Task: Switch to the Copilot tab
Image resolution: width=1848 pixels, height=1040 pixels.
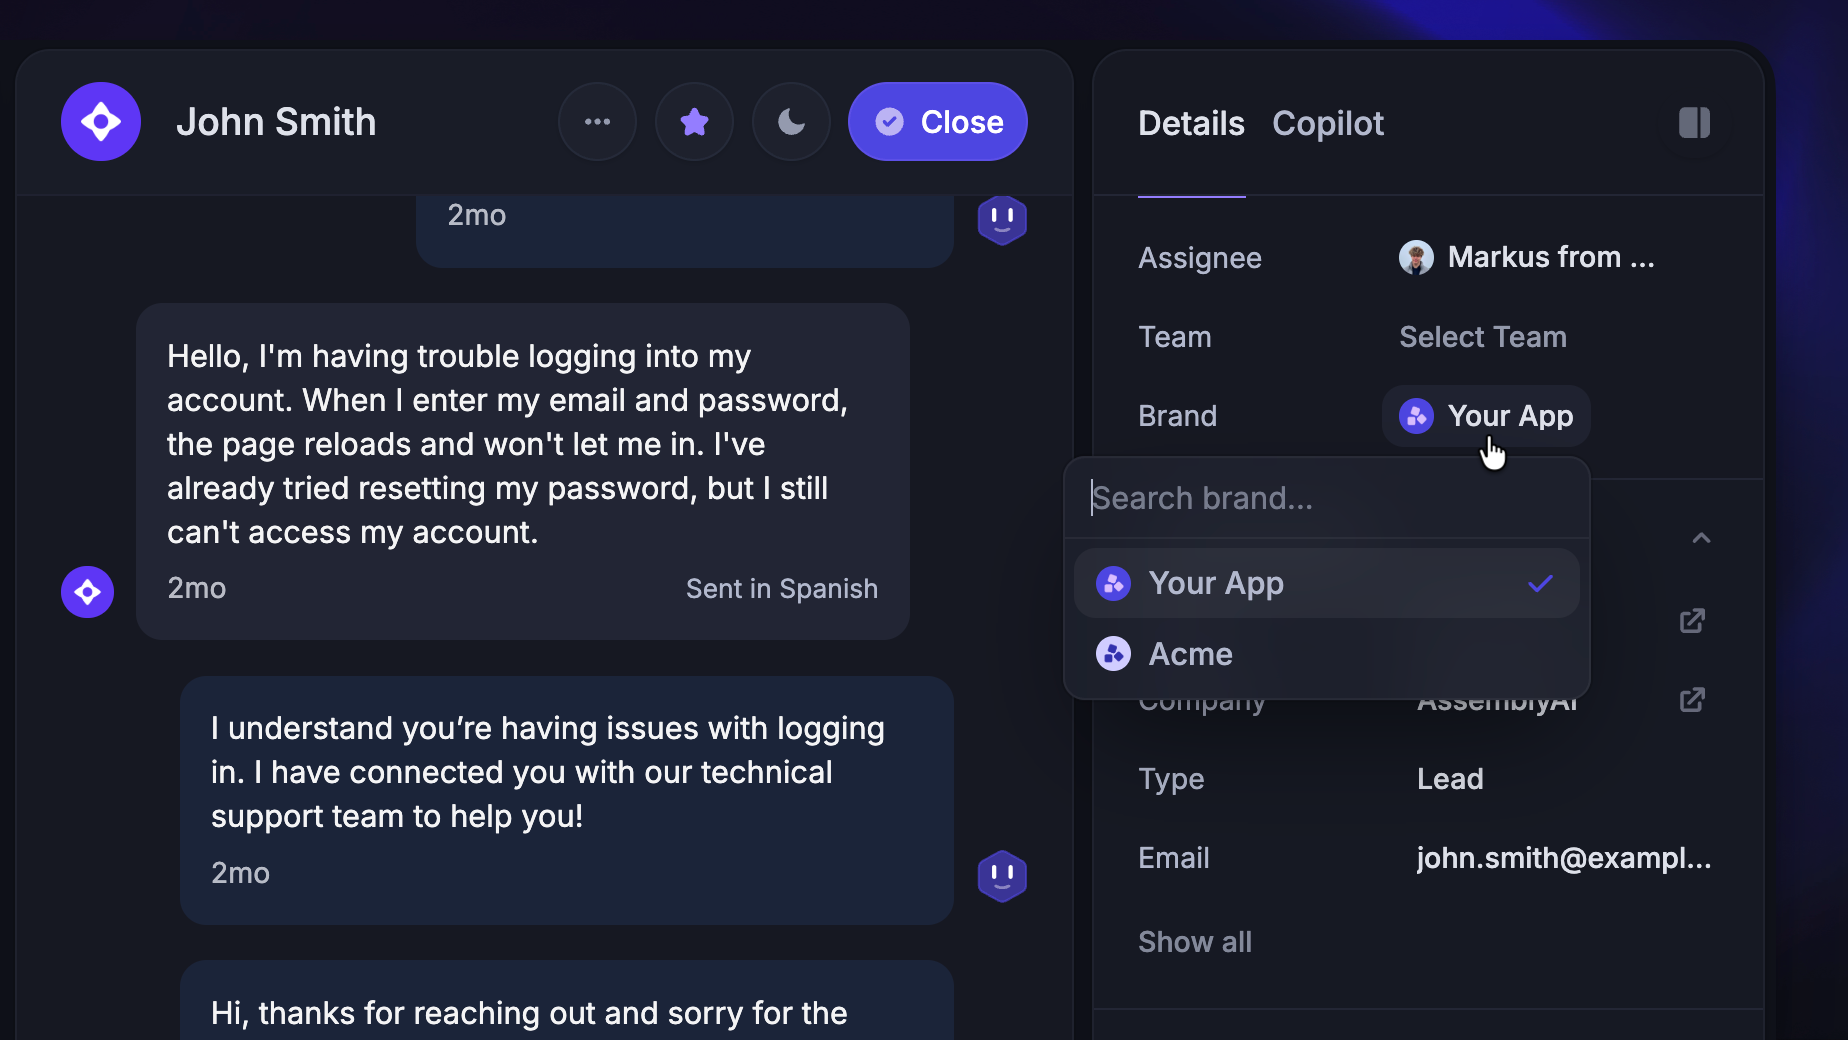Action: point(1328,122)
